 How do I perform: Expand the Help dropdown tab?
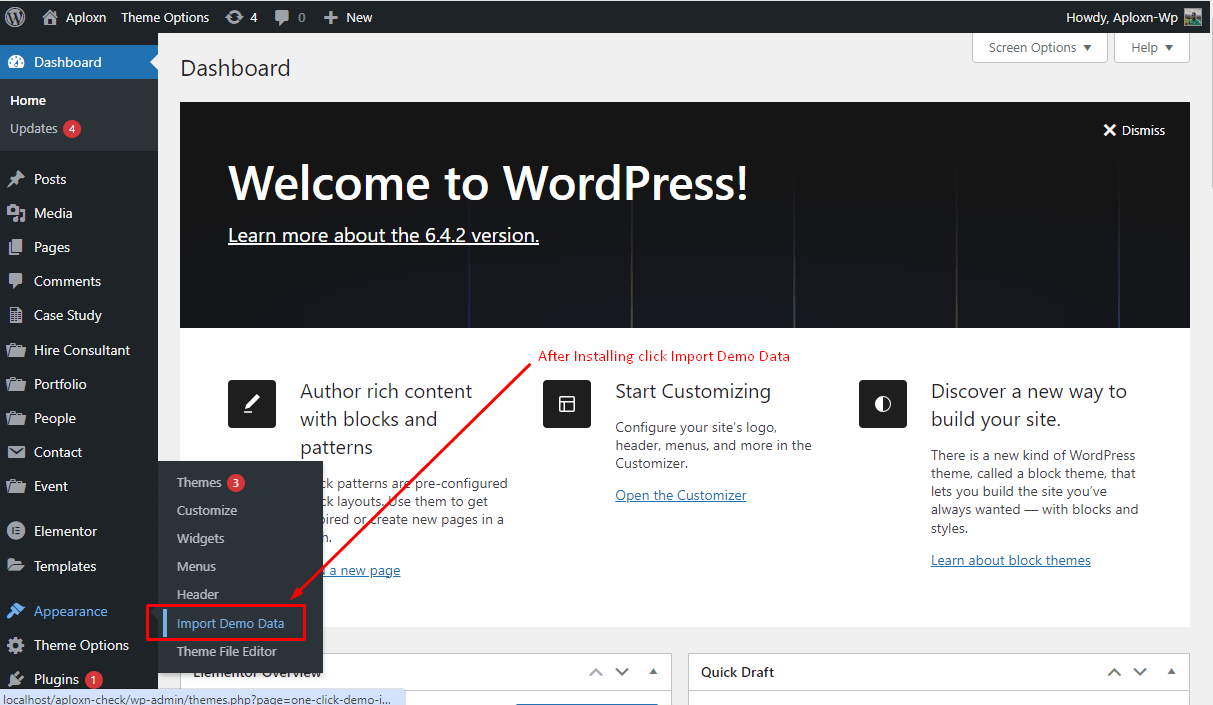click(1152, 47)
